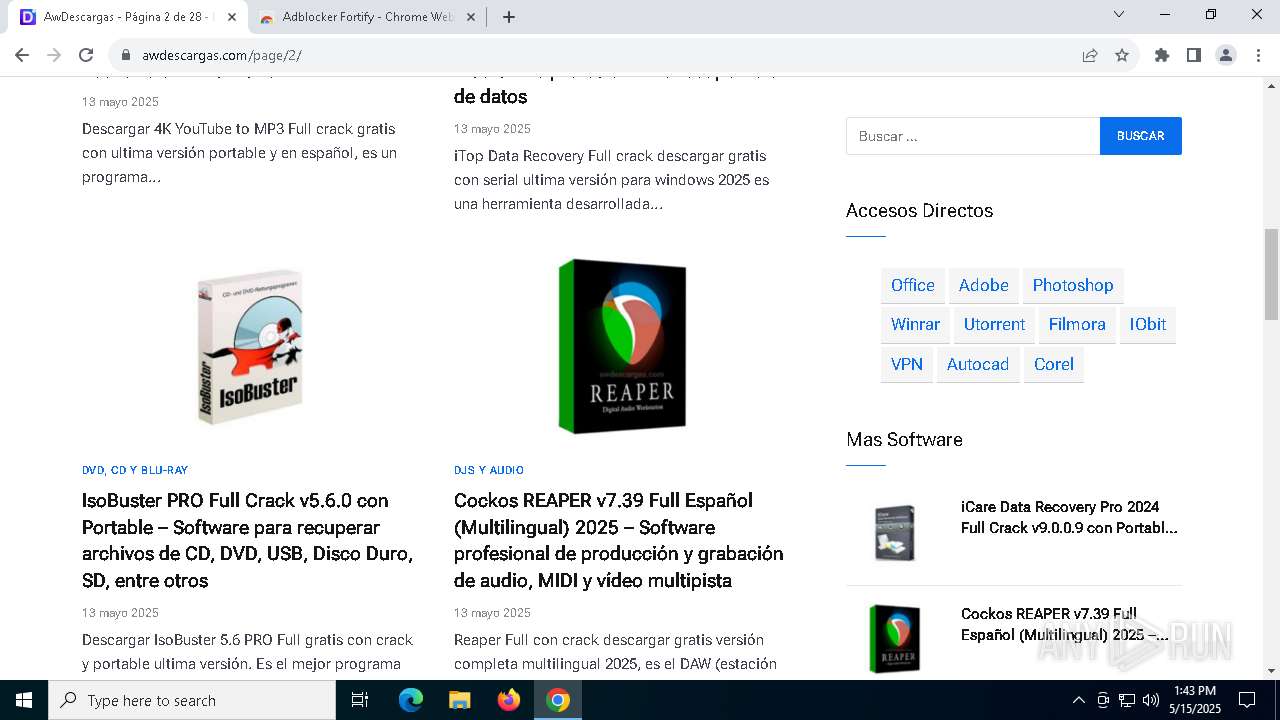Open Task View on the taskbar

coord(360,700)
